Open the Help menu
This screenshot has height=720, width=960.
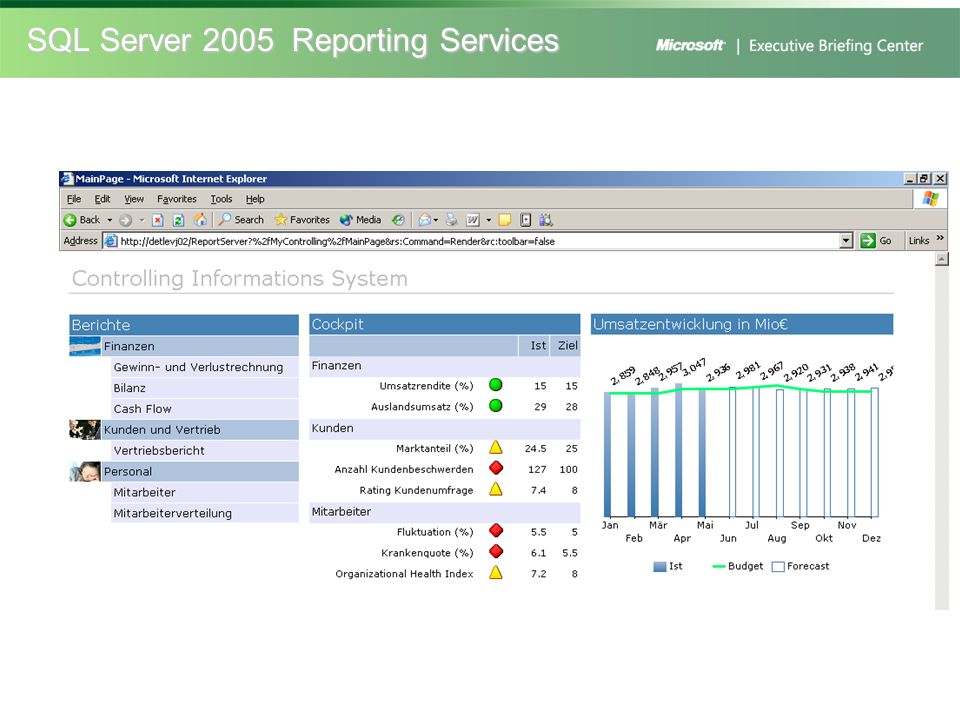pyautogui.click(x=255, y=199)
